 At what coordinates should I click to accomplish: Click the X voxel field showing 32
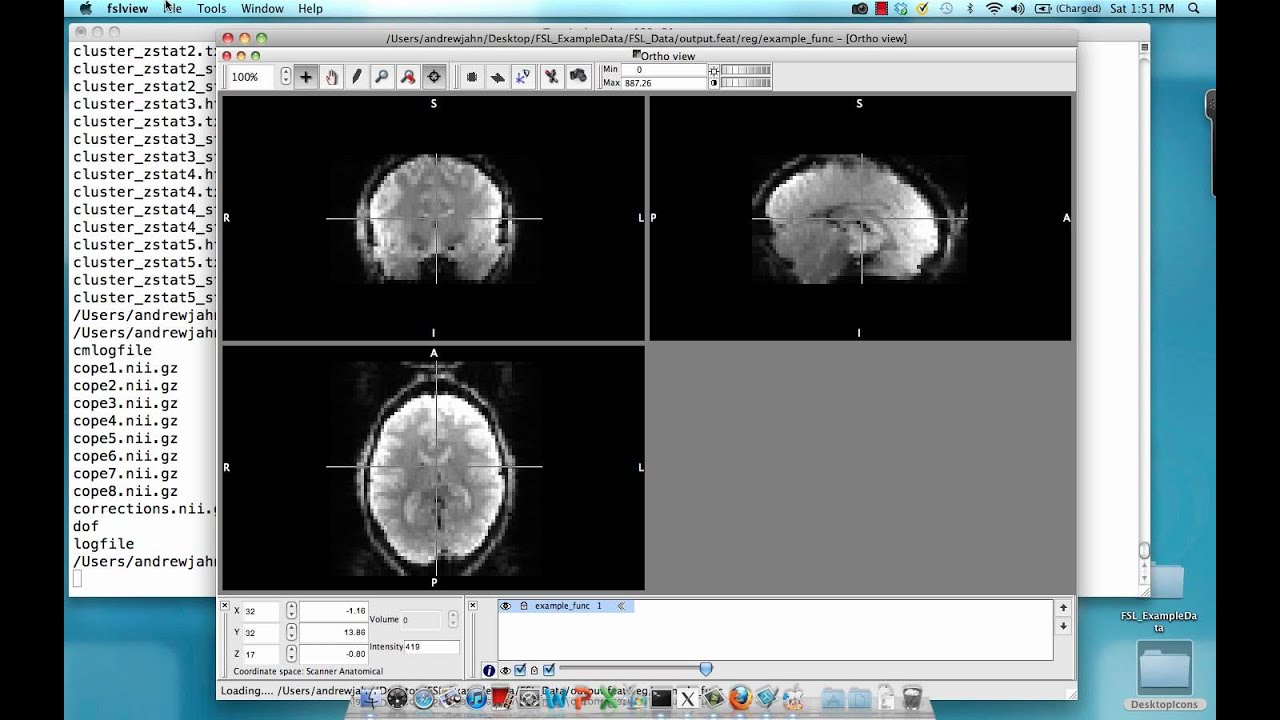tap(262, 610)
